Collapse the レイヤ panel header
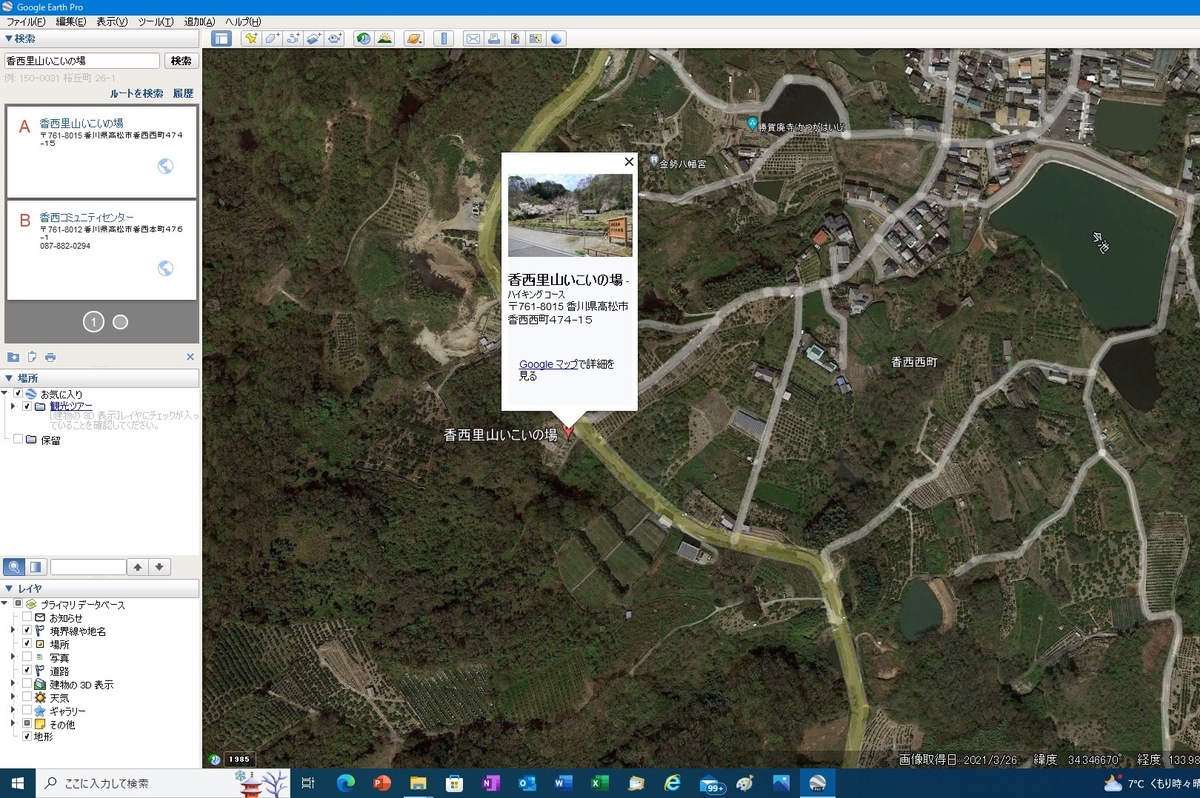This screenshot has width=1200, height=798. pos(100,588)
